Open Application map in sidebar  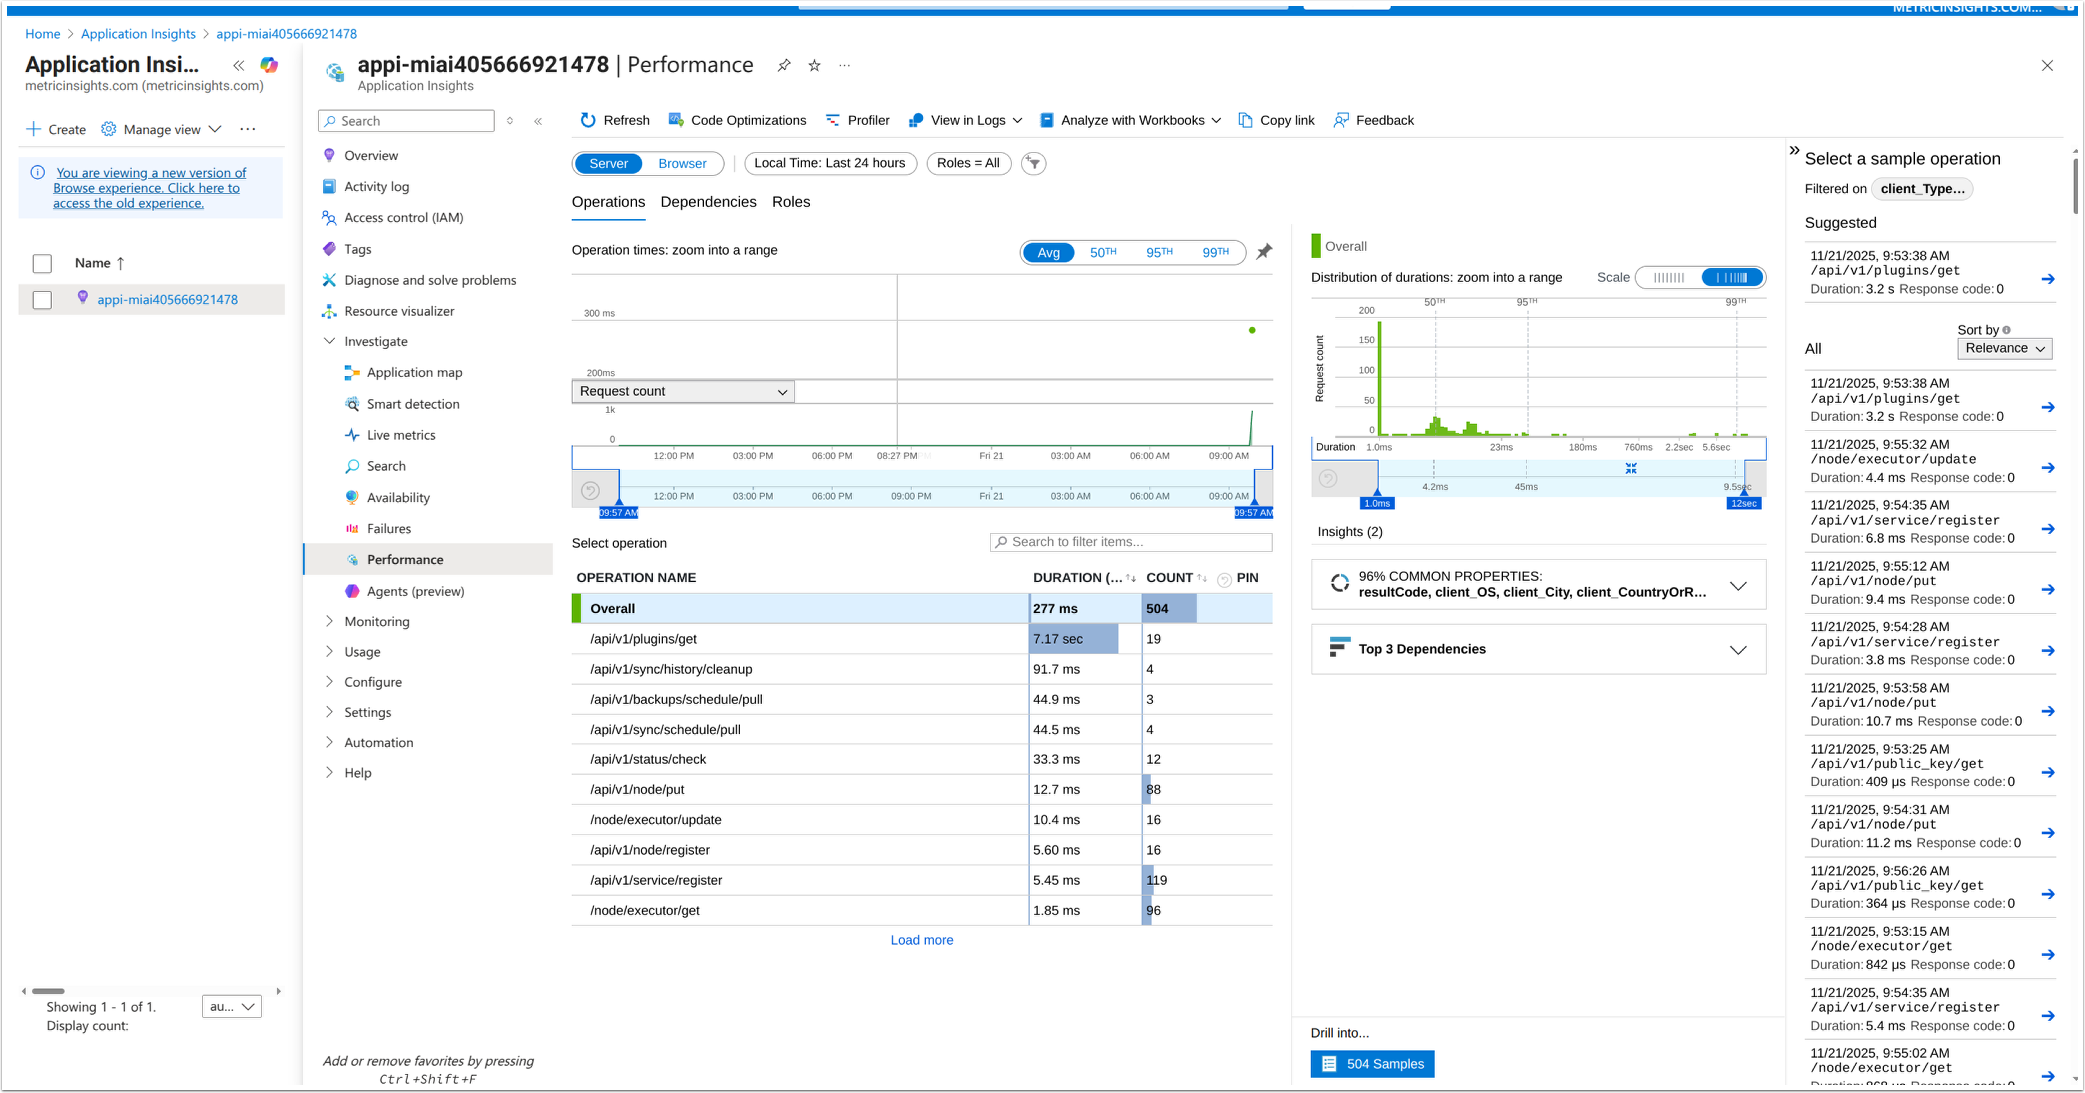pyautogui.click(x=414, y=372)
